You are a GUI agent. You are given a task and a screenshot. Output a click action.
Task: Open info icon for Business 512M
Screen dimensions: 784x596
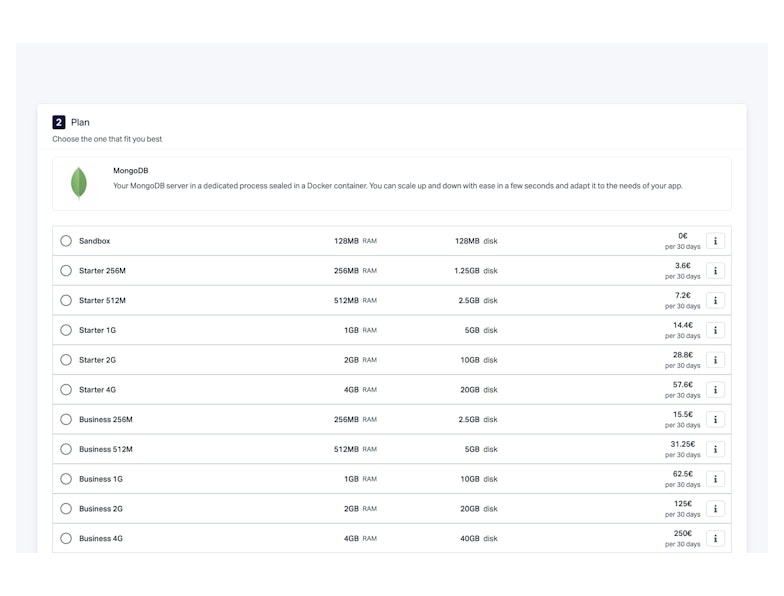click(715, 449)
